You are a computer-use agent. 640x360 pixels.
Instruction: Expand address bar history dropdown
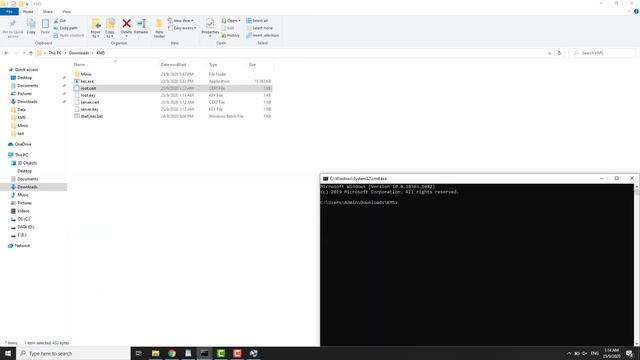(549, 53)
